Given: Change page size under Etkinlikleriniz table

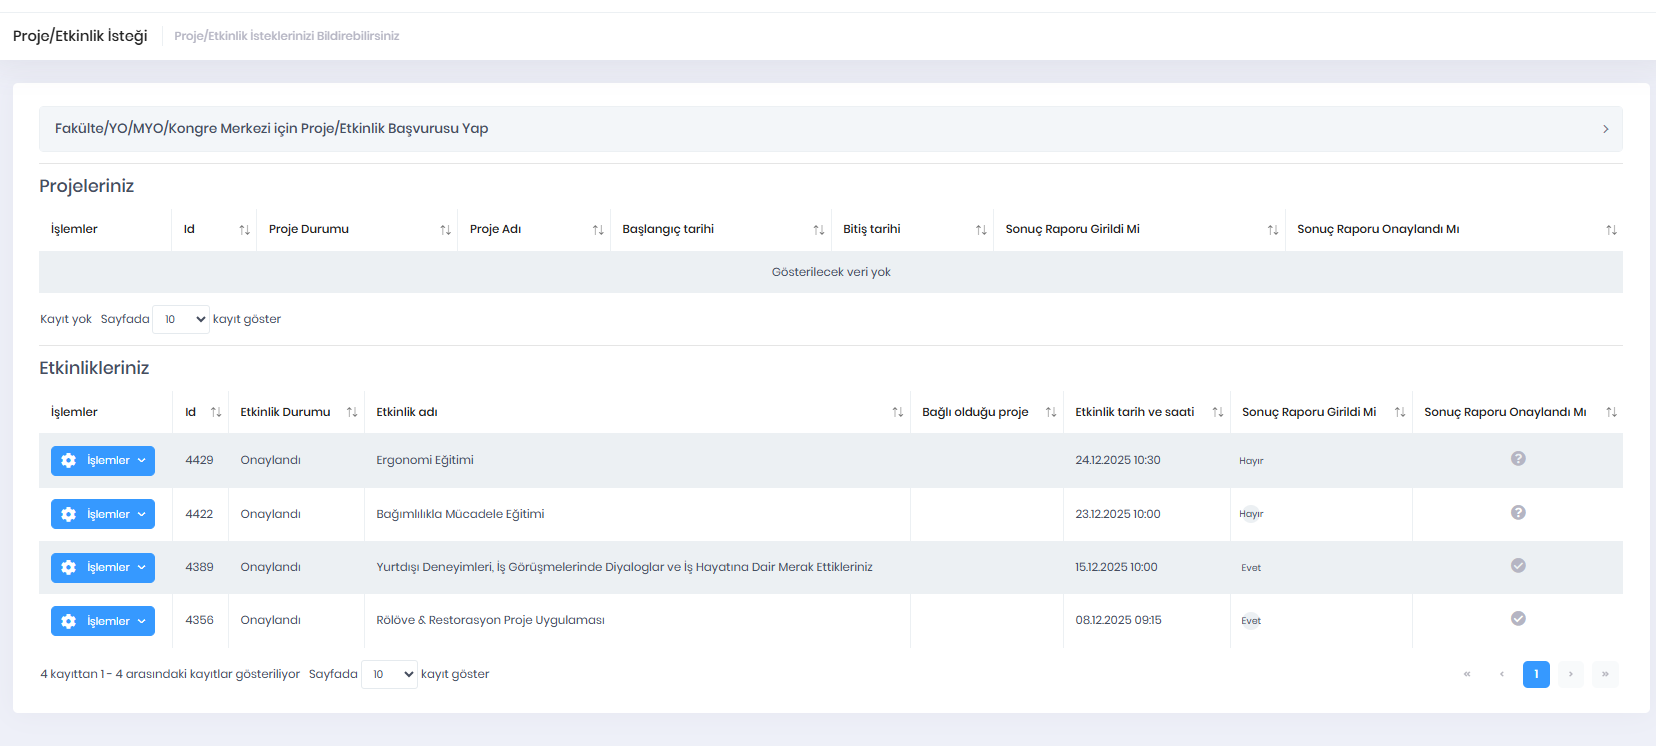Looking at the screenshot, I should coord(389,674).
